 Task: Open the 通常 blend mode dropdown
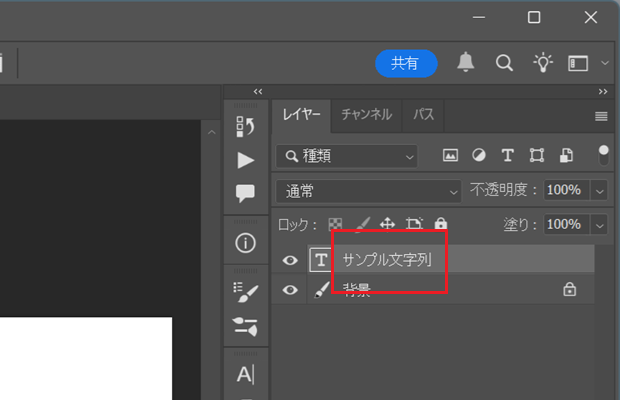tap(368, 190)
